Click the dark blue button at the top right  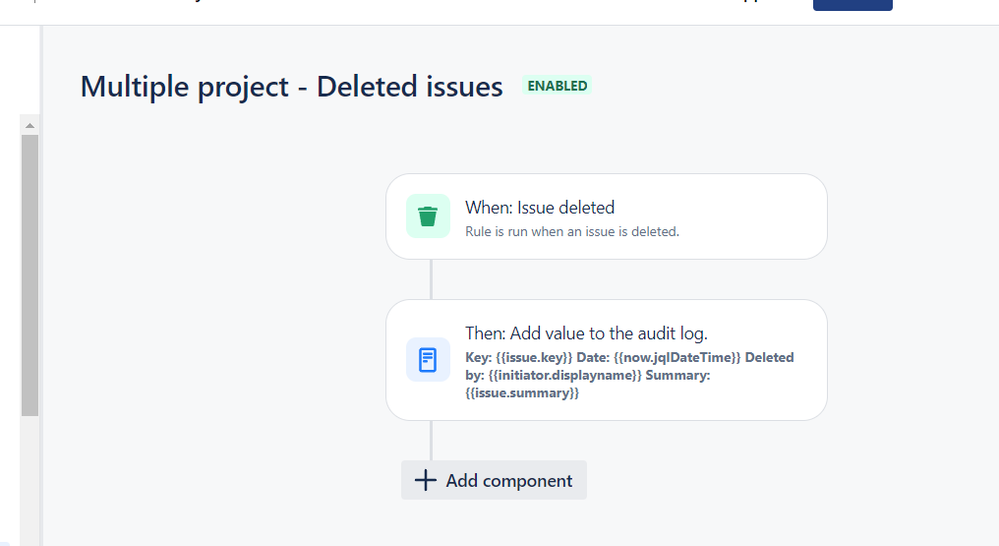point(852,5)
